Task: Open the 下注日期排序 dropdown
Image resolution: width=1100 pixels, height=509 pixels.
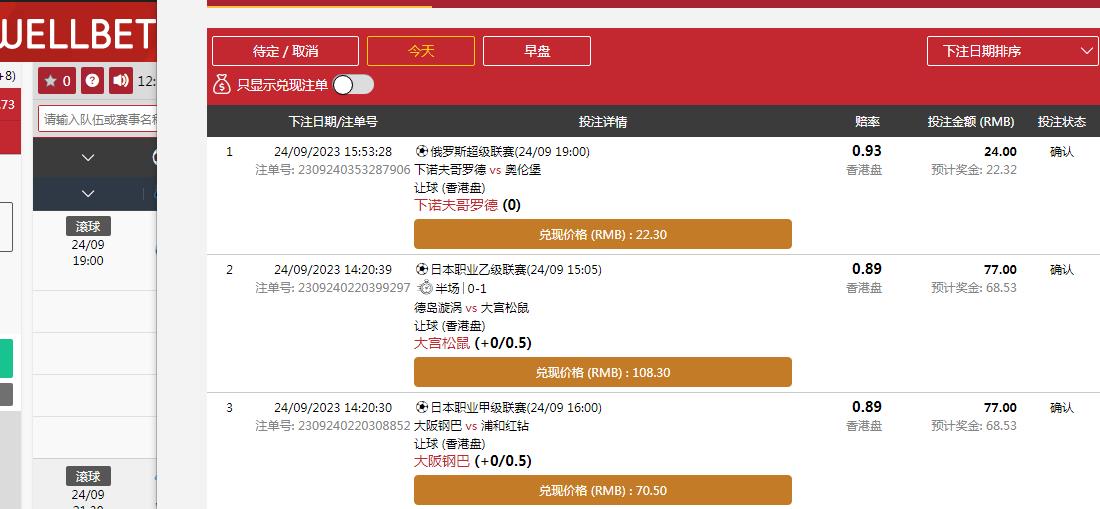Action: coord(1012,51)
